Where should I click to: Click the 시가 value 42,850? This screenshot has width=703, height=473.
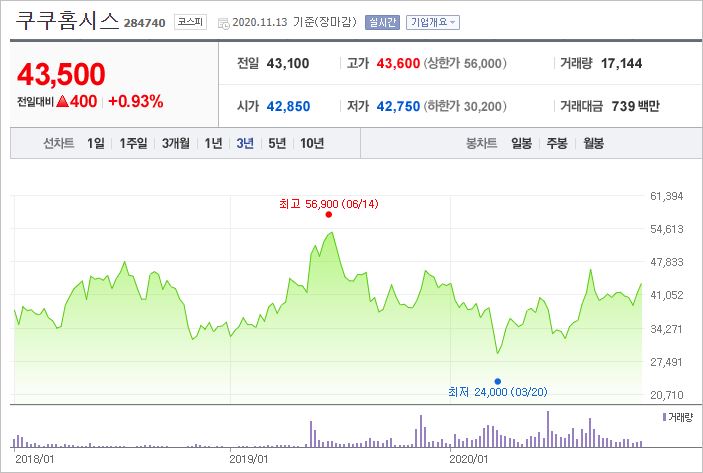click(288, 107)
